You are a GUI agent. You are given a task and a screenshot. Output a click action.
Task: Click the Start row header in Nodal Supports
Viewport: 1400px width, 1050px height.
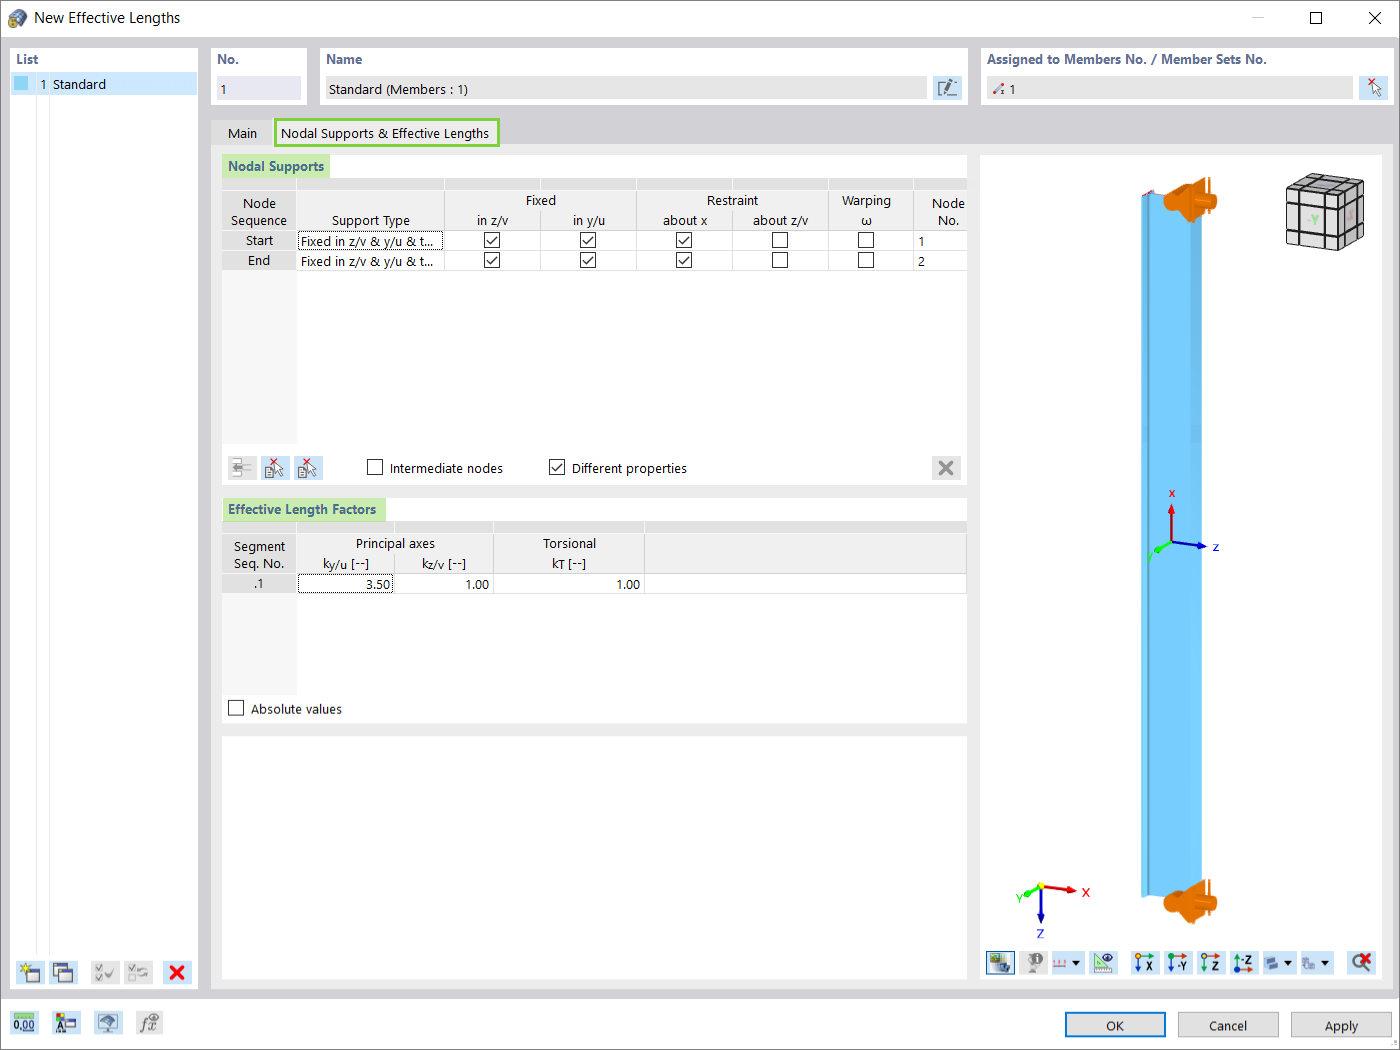259,241
